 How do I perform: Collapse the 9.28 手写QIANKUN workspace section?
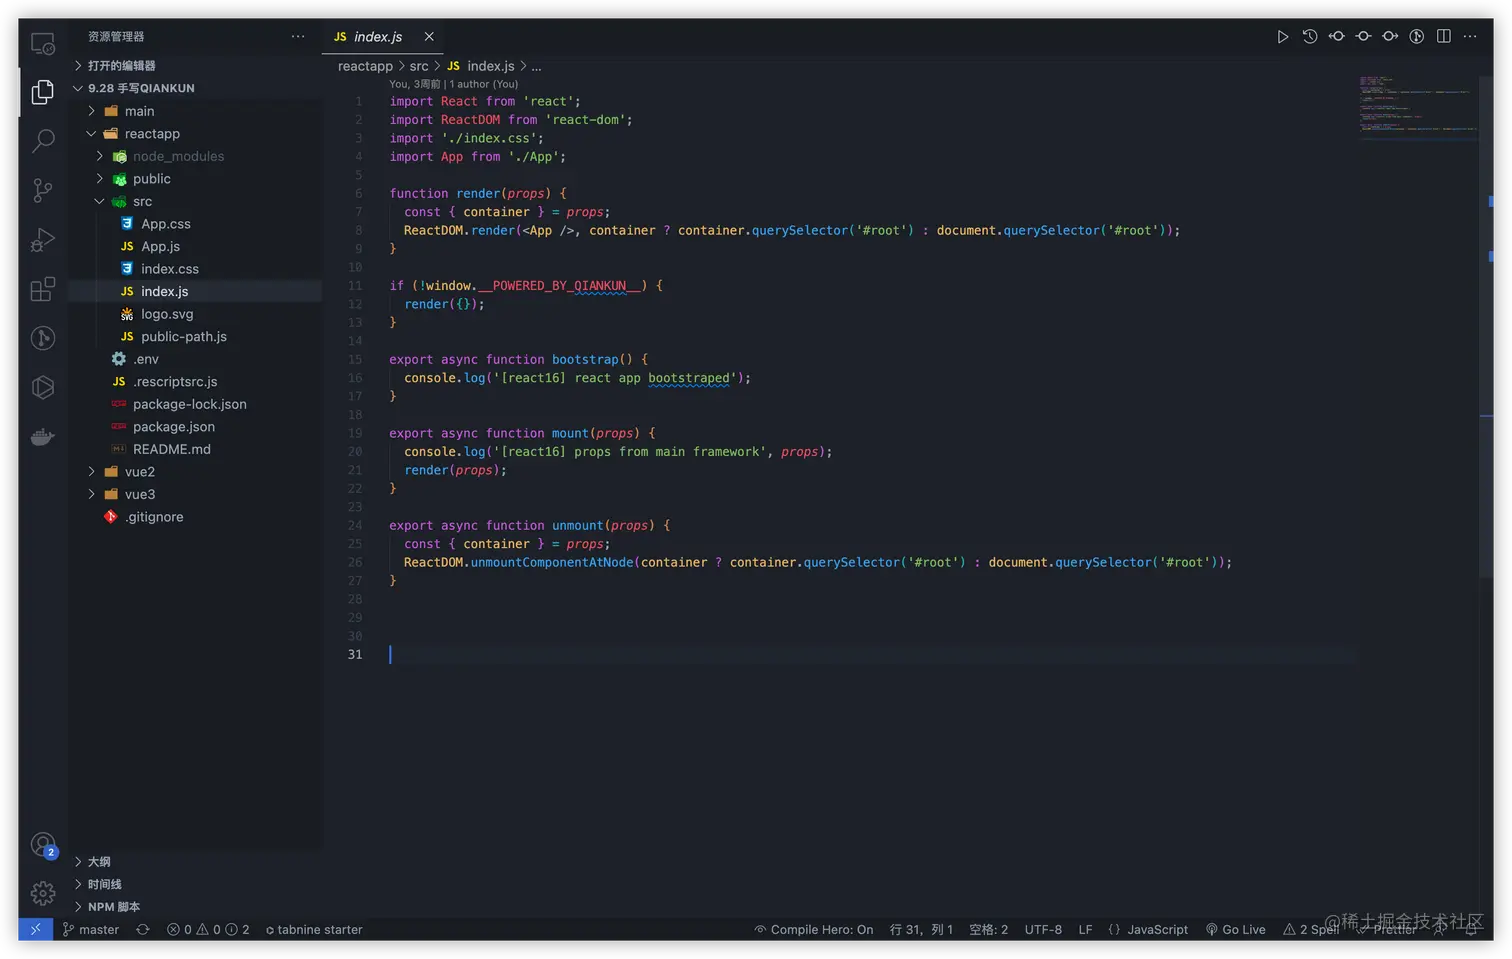195,88
